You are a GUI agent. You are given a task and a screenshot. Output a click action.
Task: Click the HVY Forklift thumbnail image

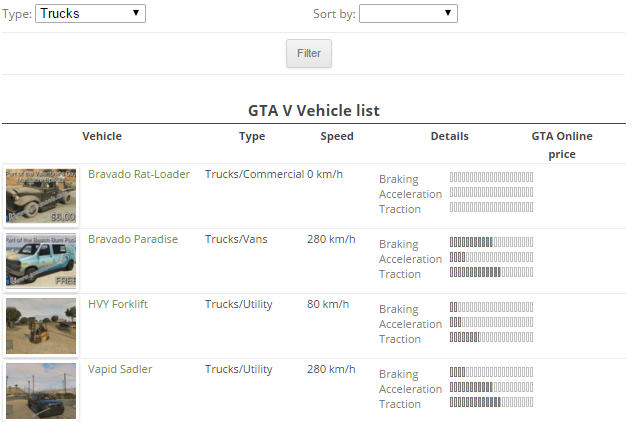[41, 326]
